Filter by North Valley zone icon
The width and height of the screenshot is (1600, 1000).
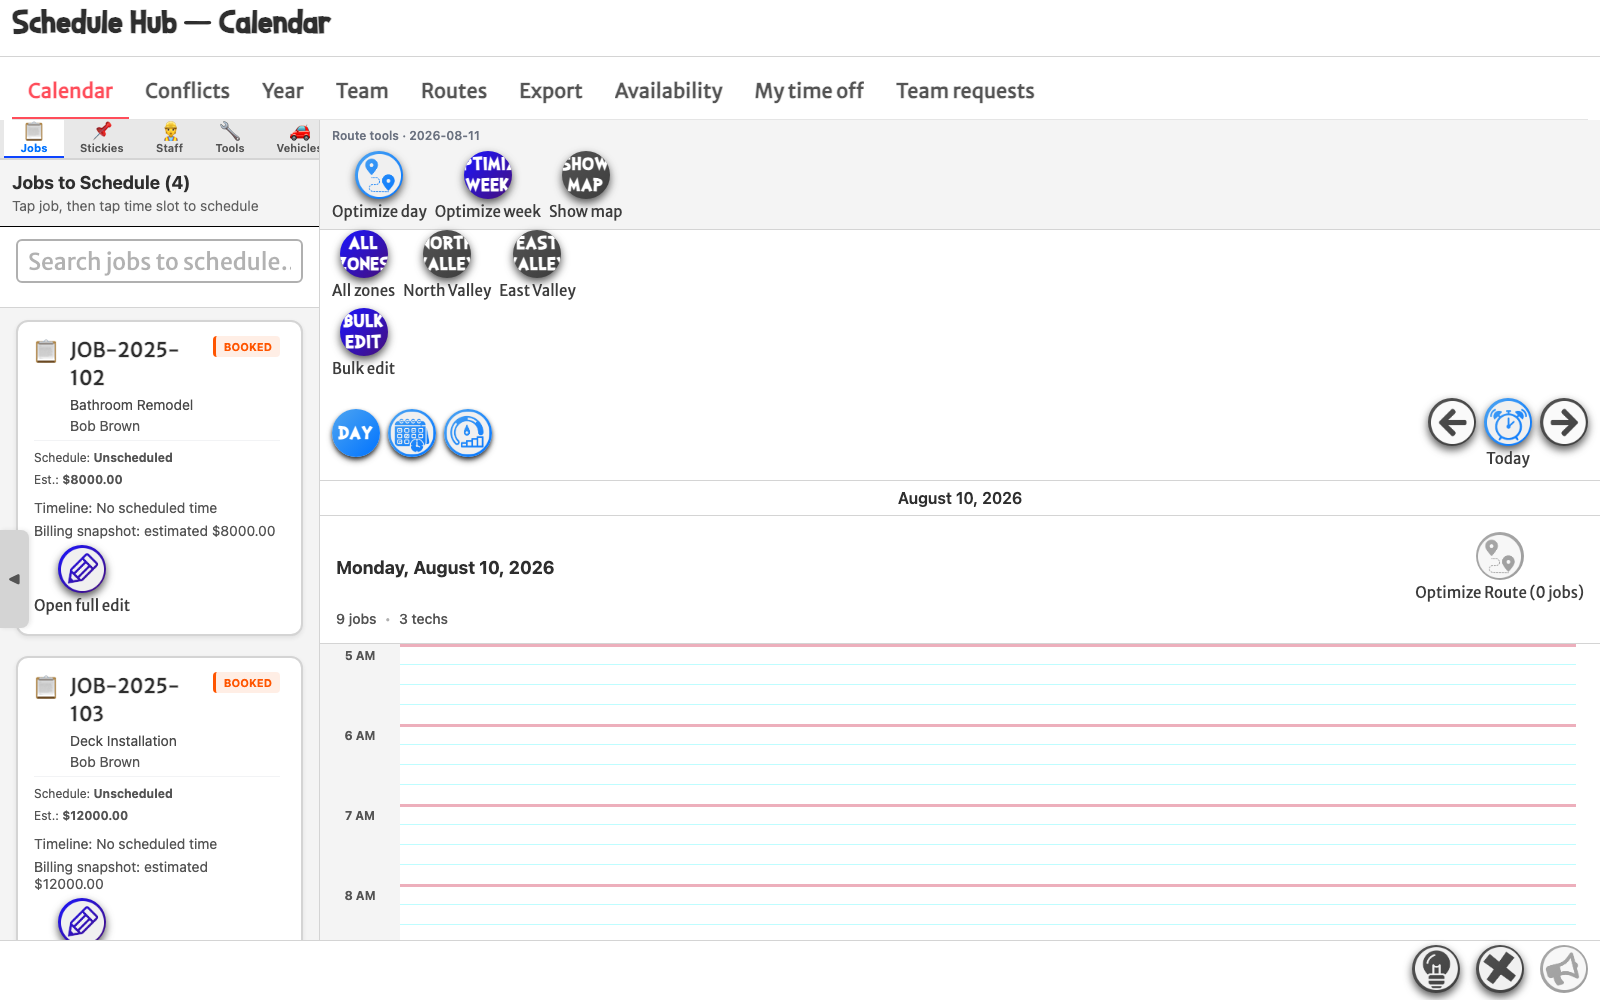pos(447,255)
